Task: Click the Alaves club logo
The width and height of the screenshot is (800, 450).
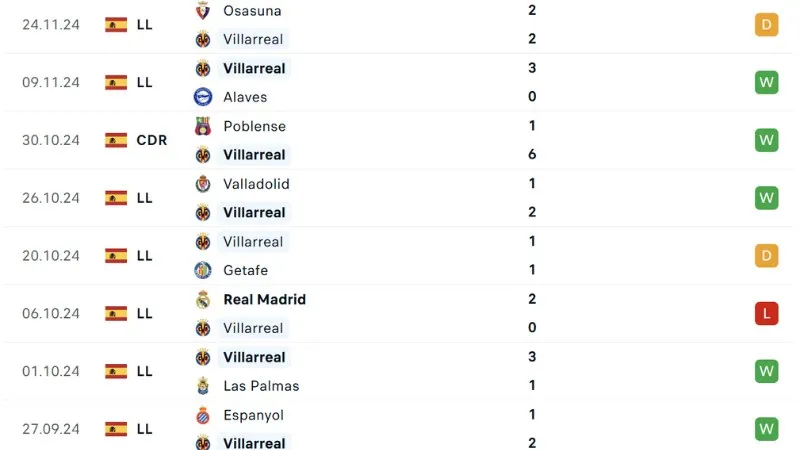Action: (x=203, y=97)
